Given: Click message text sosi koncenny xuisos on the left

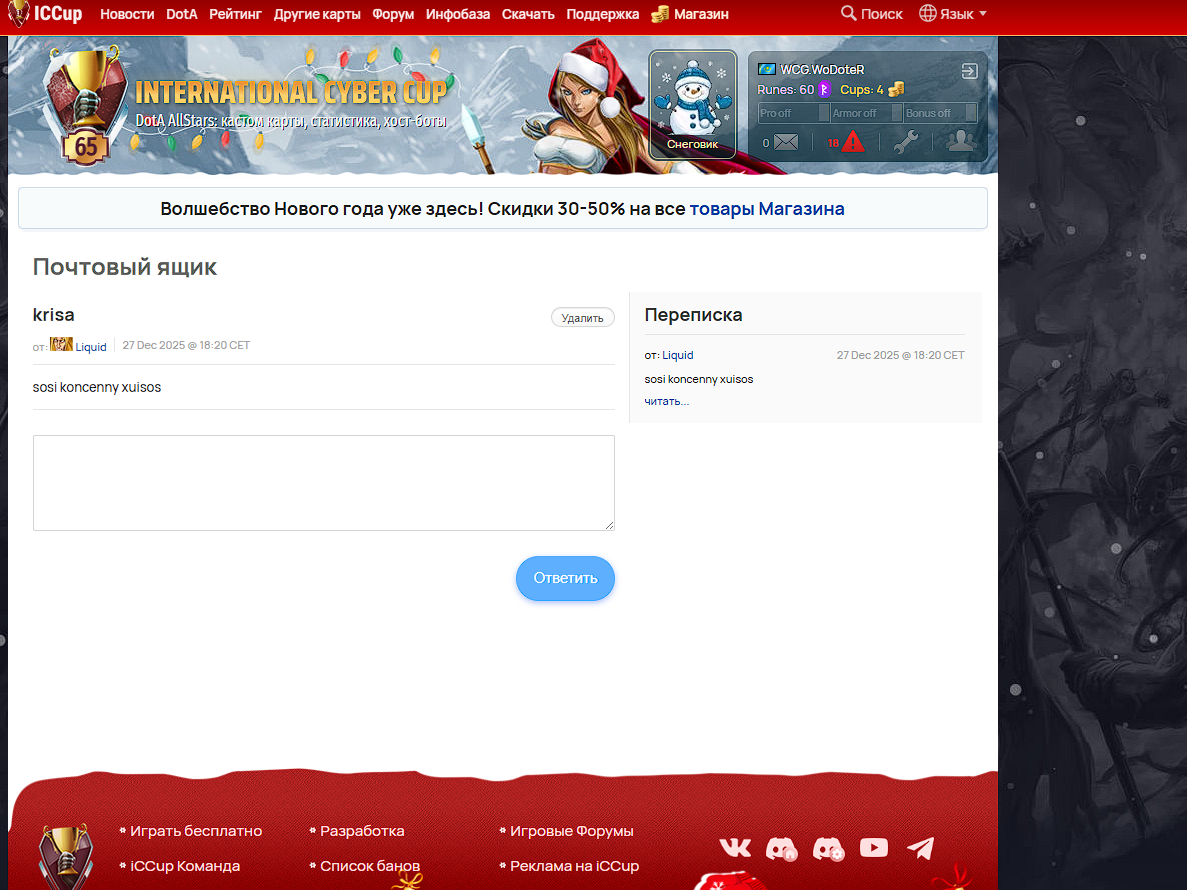Looking at the screenshot, I should point(97,387).
